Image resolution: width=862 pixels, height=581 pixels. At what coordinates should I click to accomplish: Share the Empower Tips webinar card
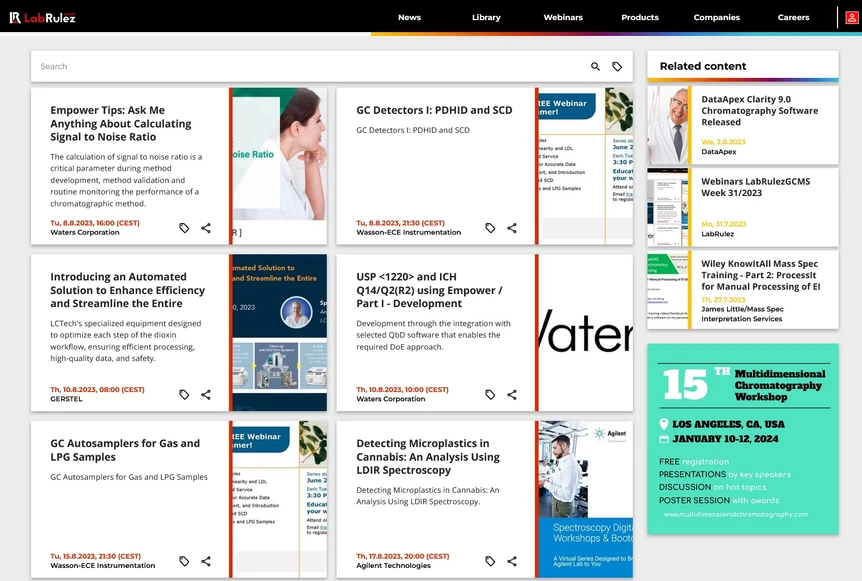(206, 228)
